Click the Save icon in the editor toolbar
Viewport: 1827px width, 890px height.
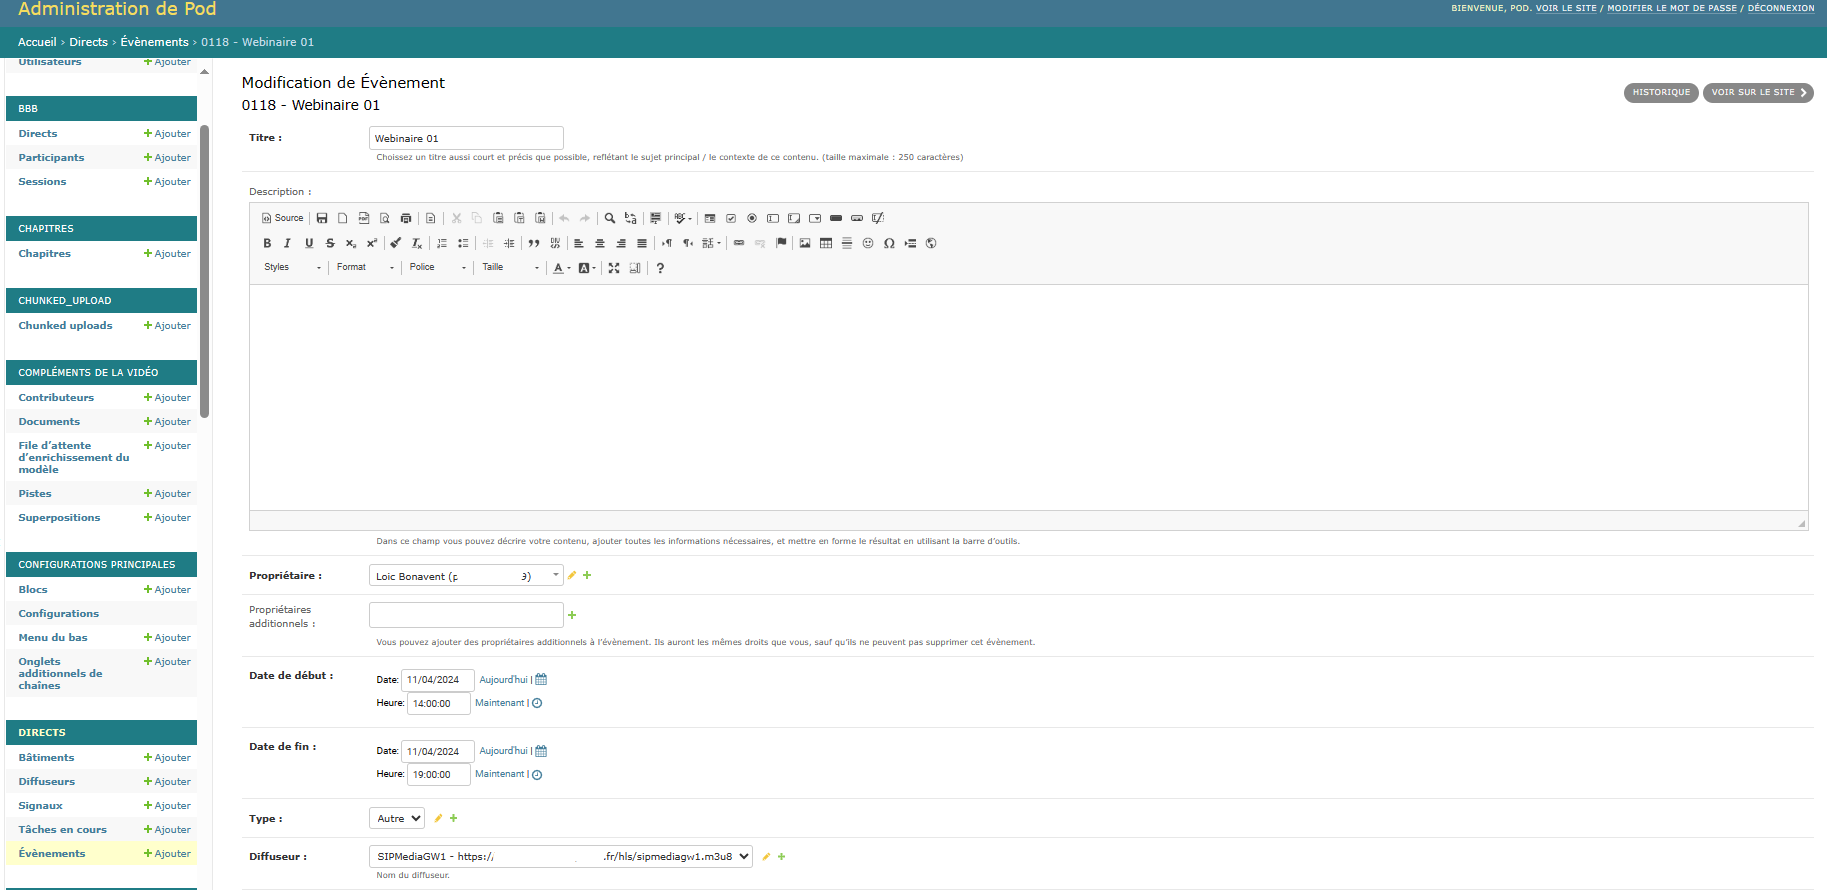tap(322, 218)
